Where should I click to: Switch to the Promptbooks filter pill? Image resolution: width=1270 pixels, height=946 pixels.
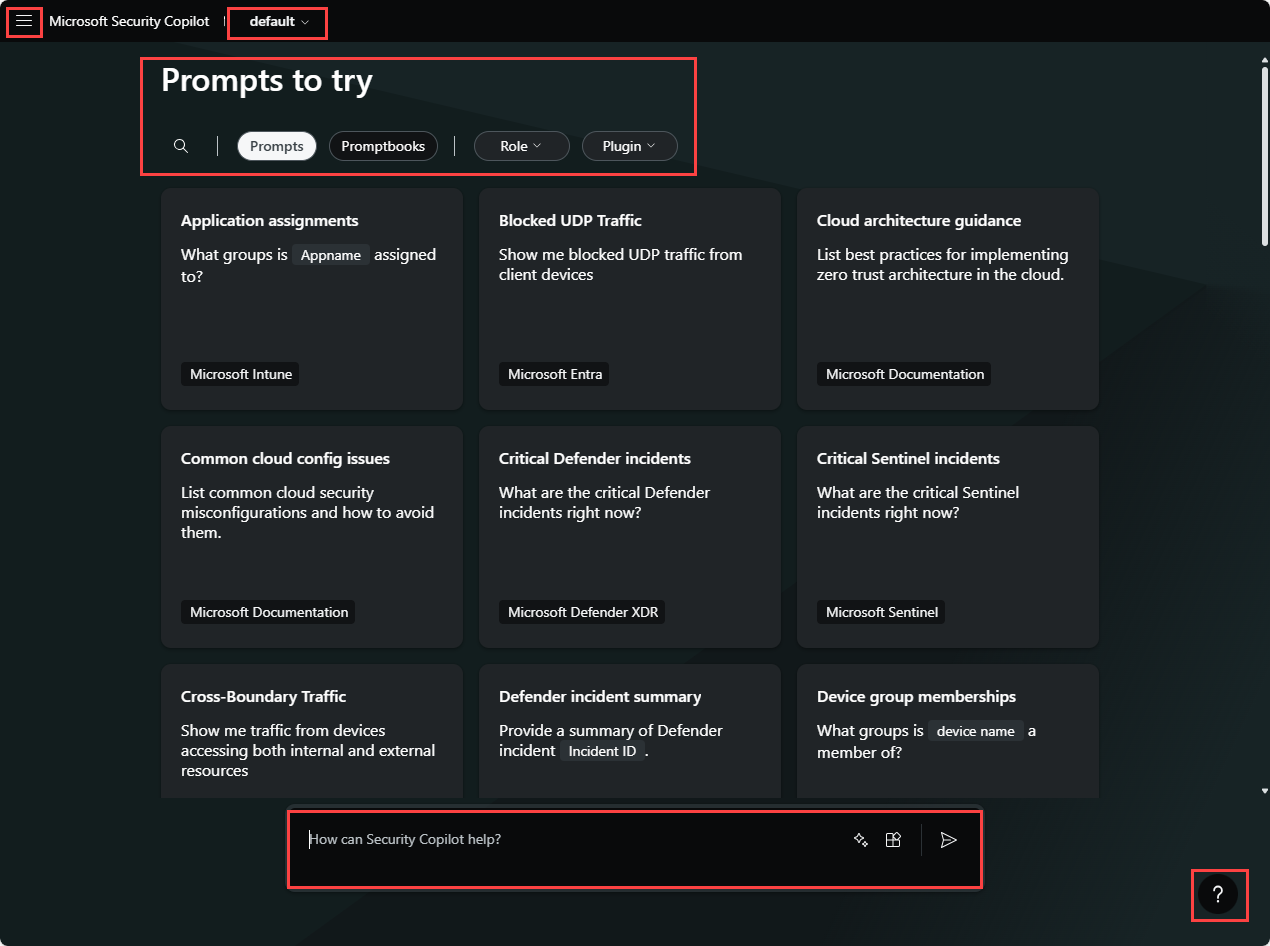point(383,145)
